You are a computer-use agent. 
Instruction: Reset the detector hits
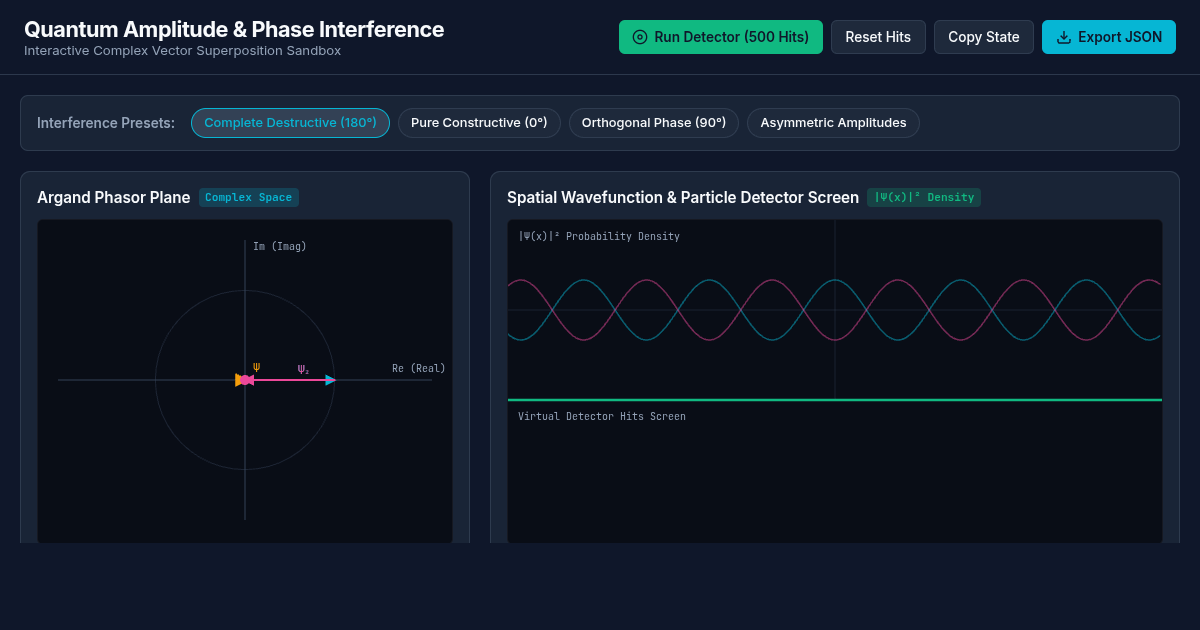point(878,37)
